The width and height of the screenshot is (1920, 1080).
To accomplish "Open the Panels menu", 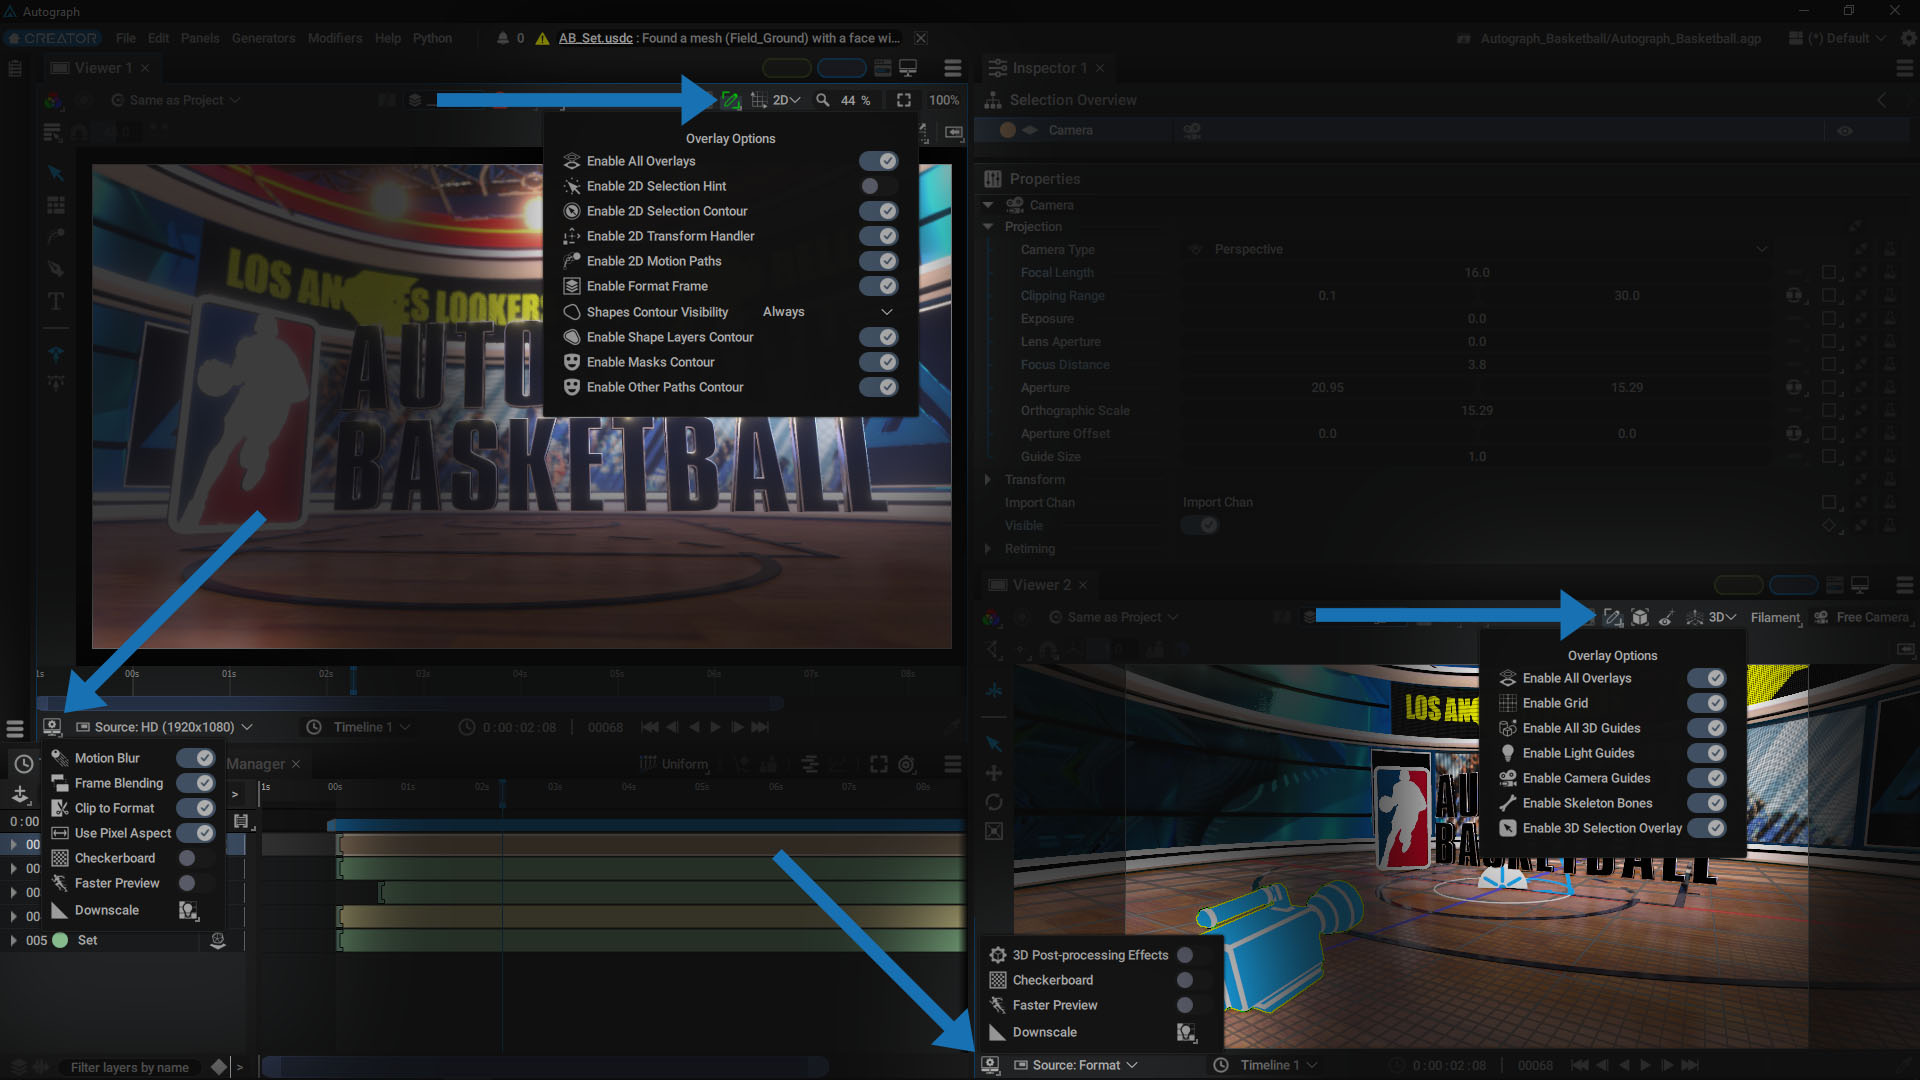I will pos(200,38).
